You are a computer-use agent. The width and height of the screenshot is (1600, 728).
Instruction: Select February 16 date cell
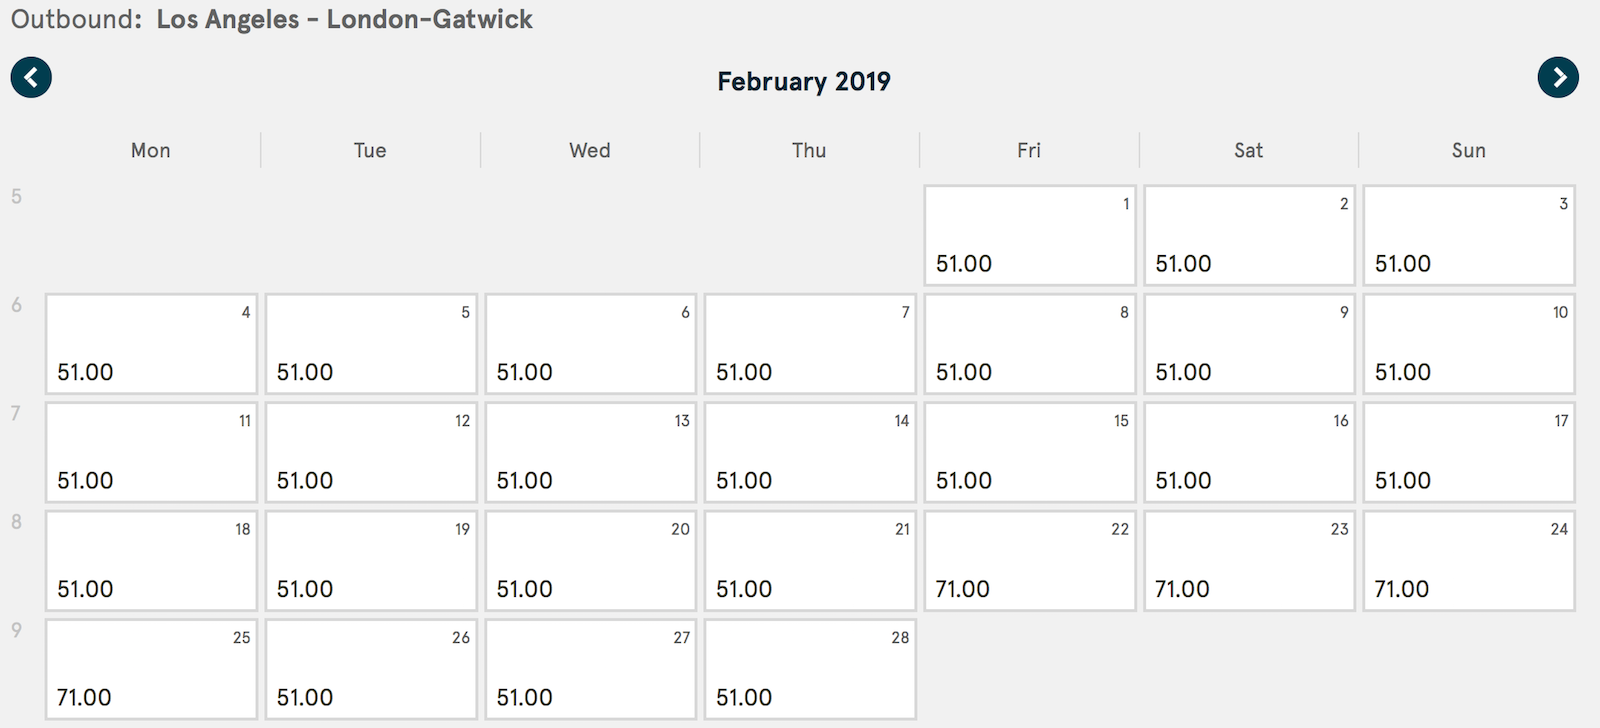click(1249, 452)
